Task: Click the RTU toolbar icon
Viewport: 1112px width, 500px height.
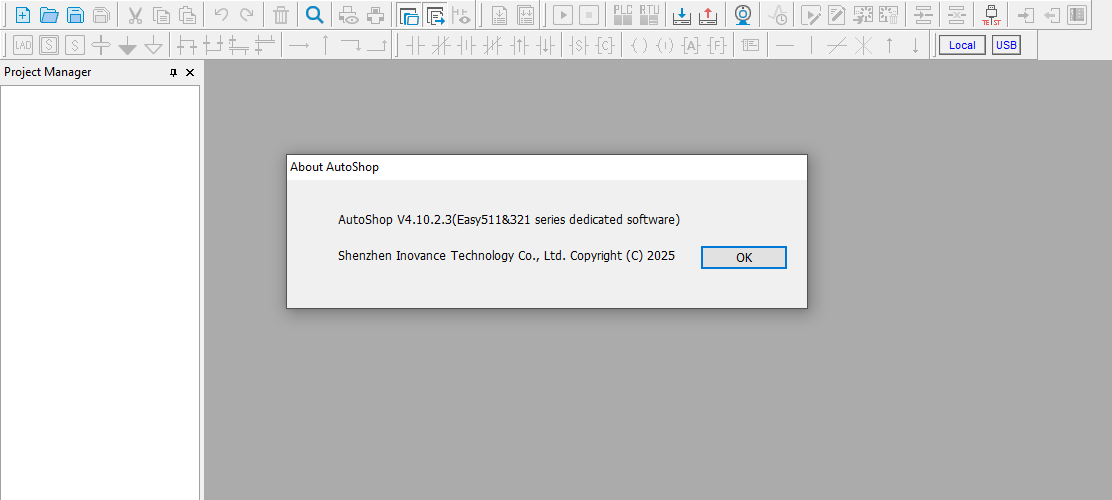Action: [648, 15]
